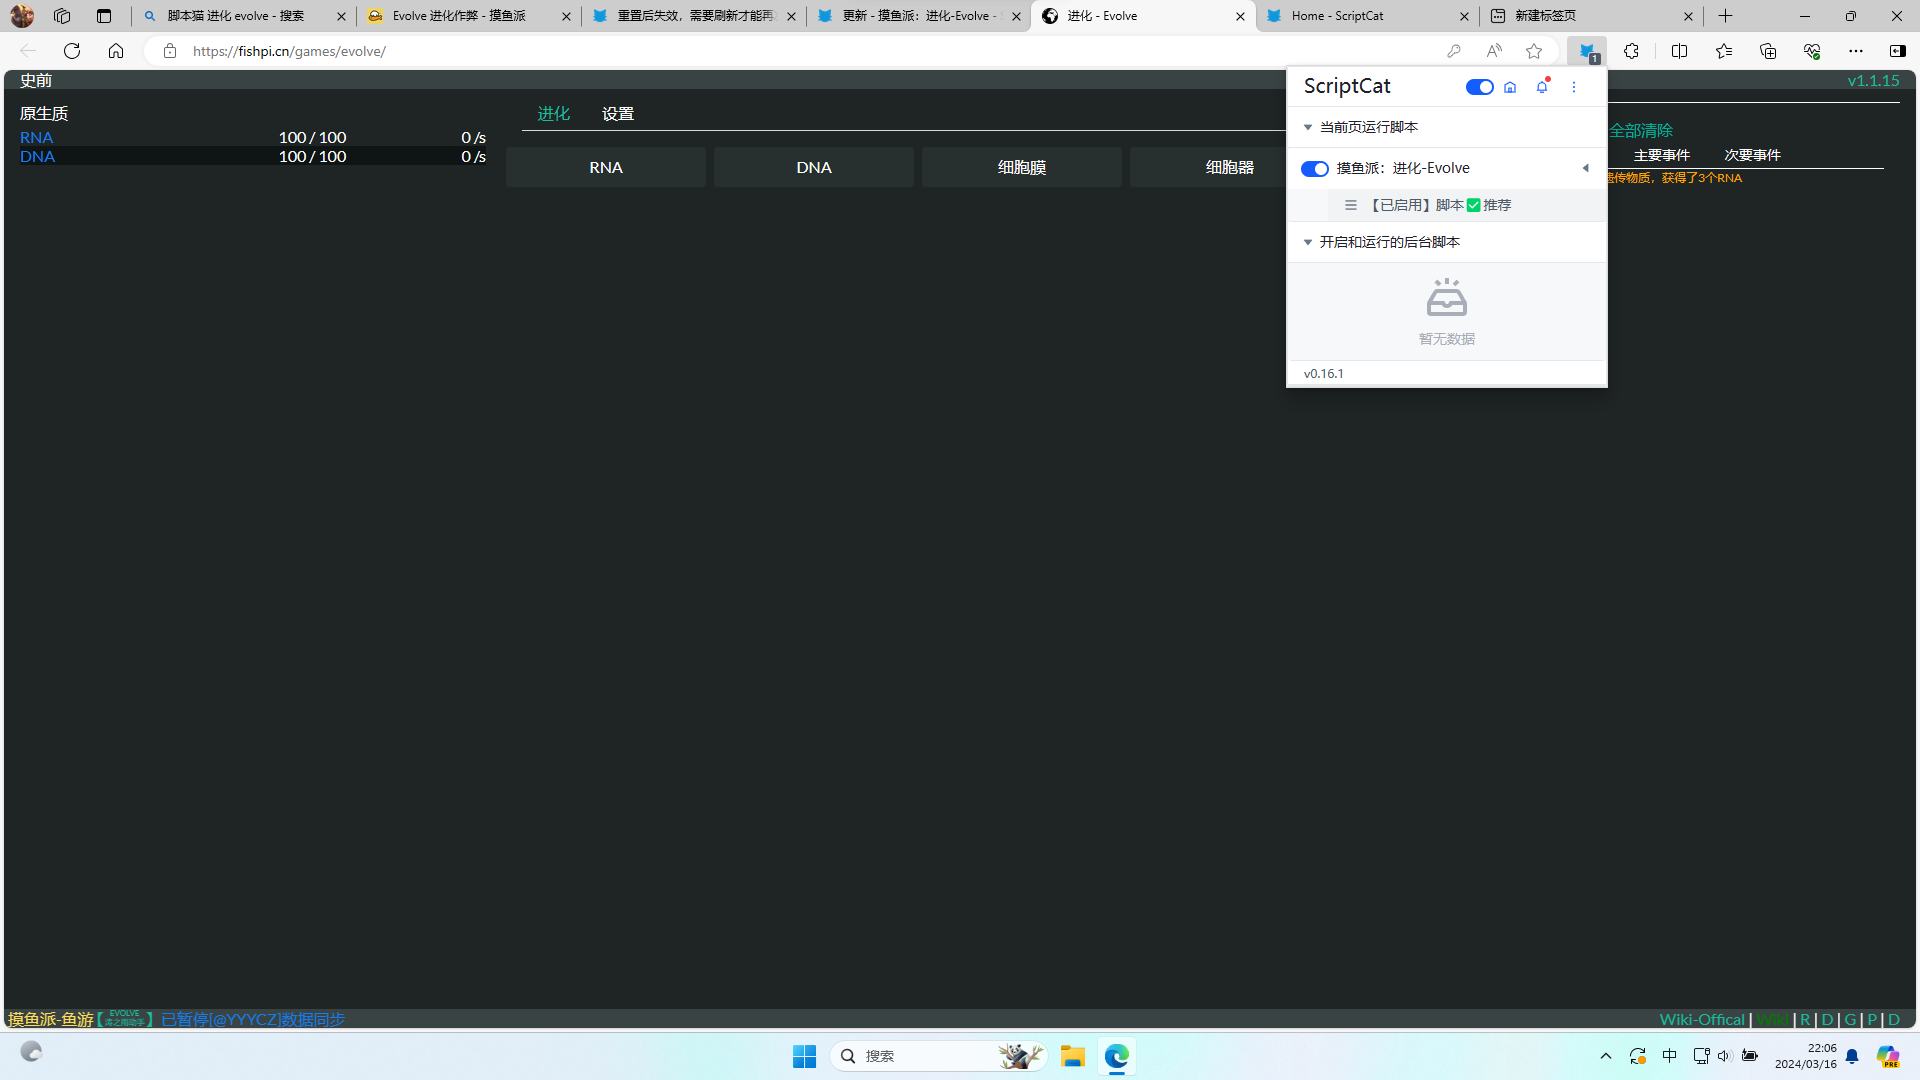
Task: Click the split screen icon in toolbar
Action: point(1679,51)
